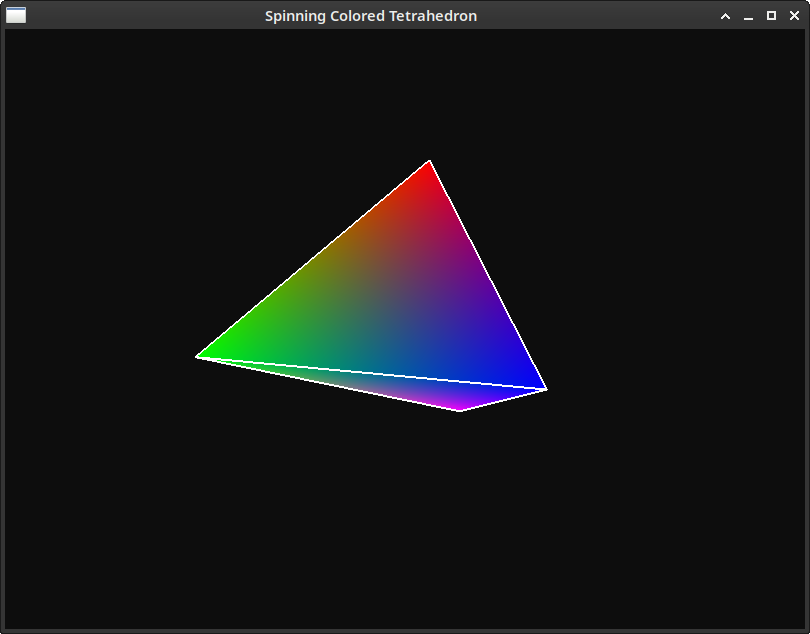The width and height of the screenshot is (810, 634).
Task: Click the green left vertex of the tetrahedron
Action: click(x=197, y=357)
